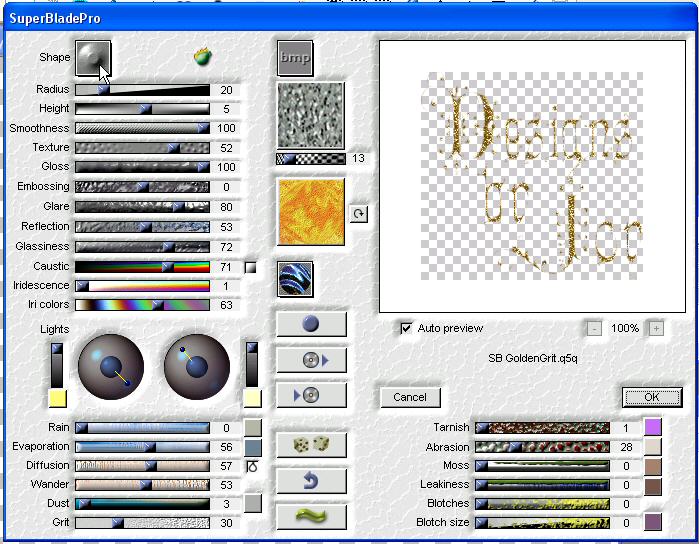Viewport: 699px width, 544px height.
Task: Open the orange environment map thumbnail
Action: (311, 212)
